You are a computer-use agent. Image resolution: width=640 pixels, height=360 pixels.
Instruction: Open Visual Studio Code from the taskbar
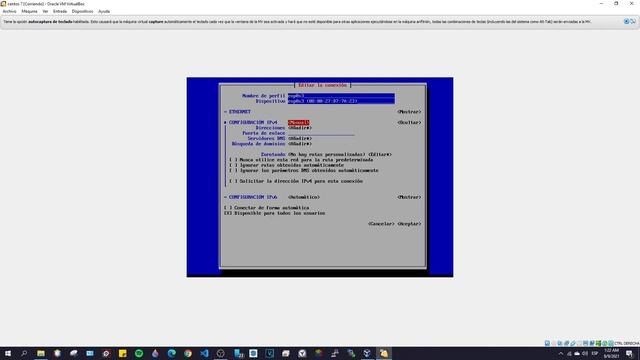point(204,353)
